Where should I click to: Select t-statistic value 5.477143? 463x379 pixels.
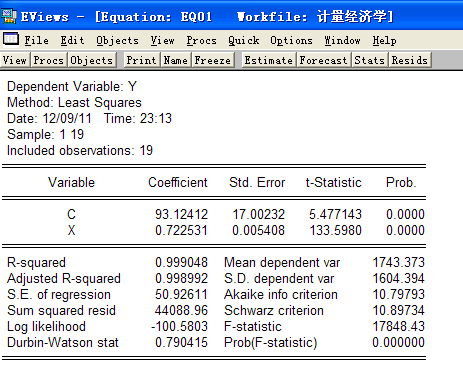pos(335,214)
